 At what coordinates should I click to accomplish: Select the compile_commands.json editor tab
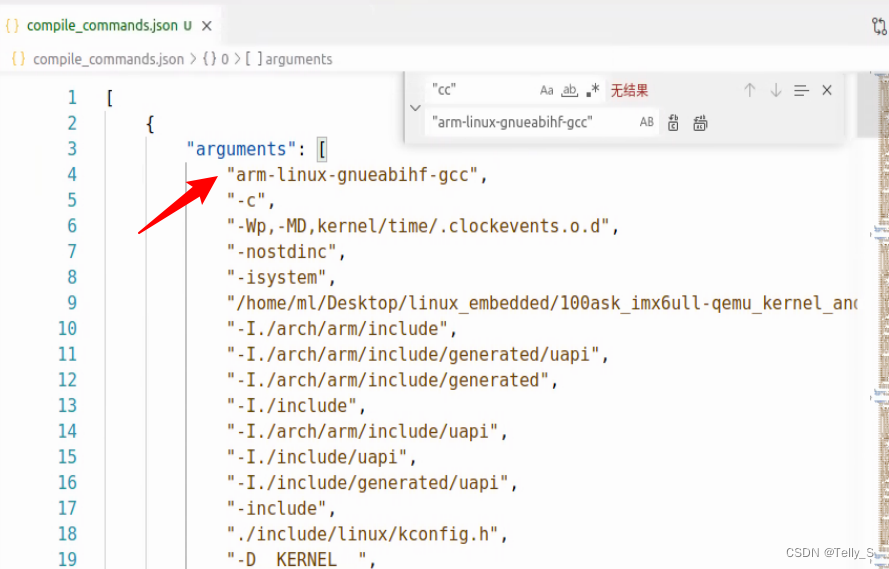(108, 26)
